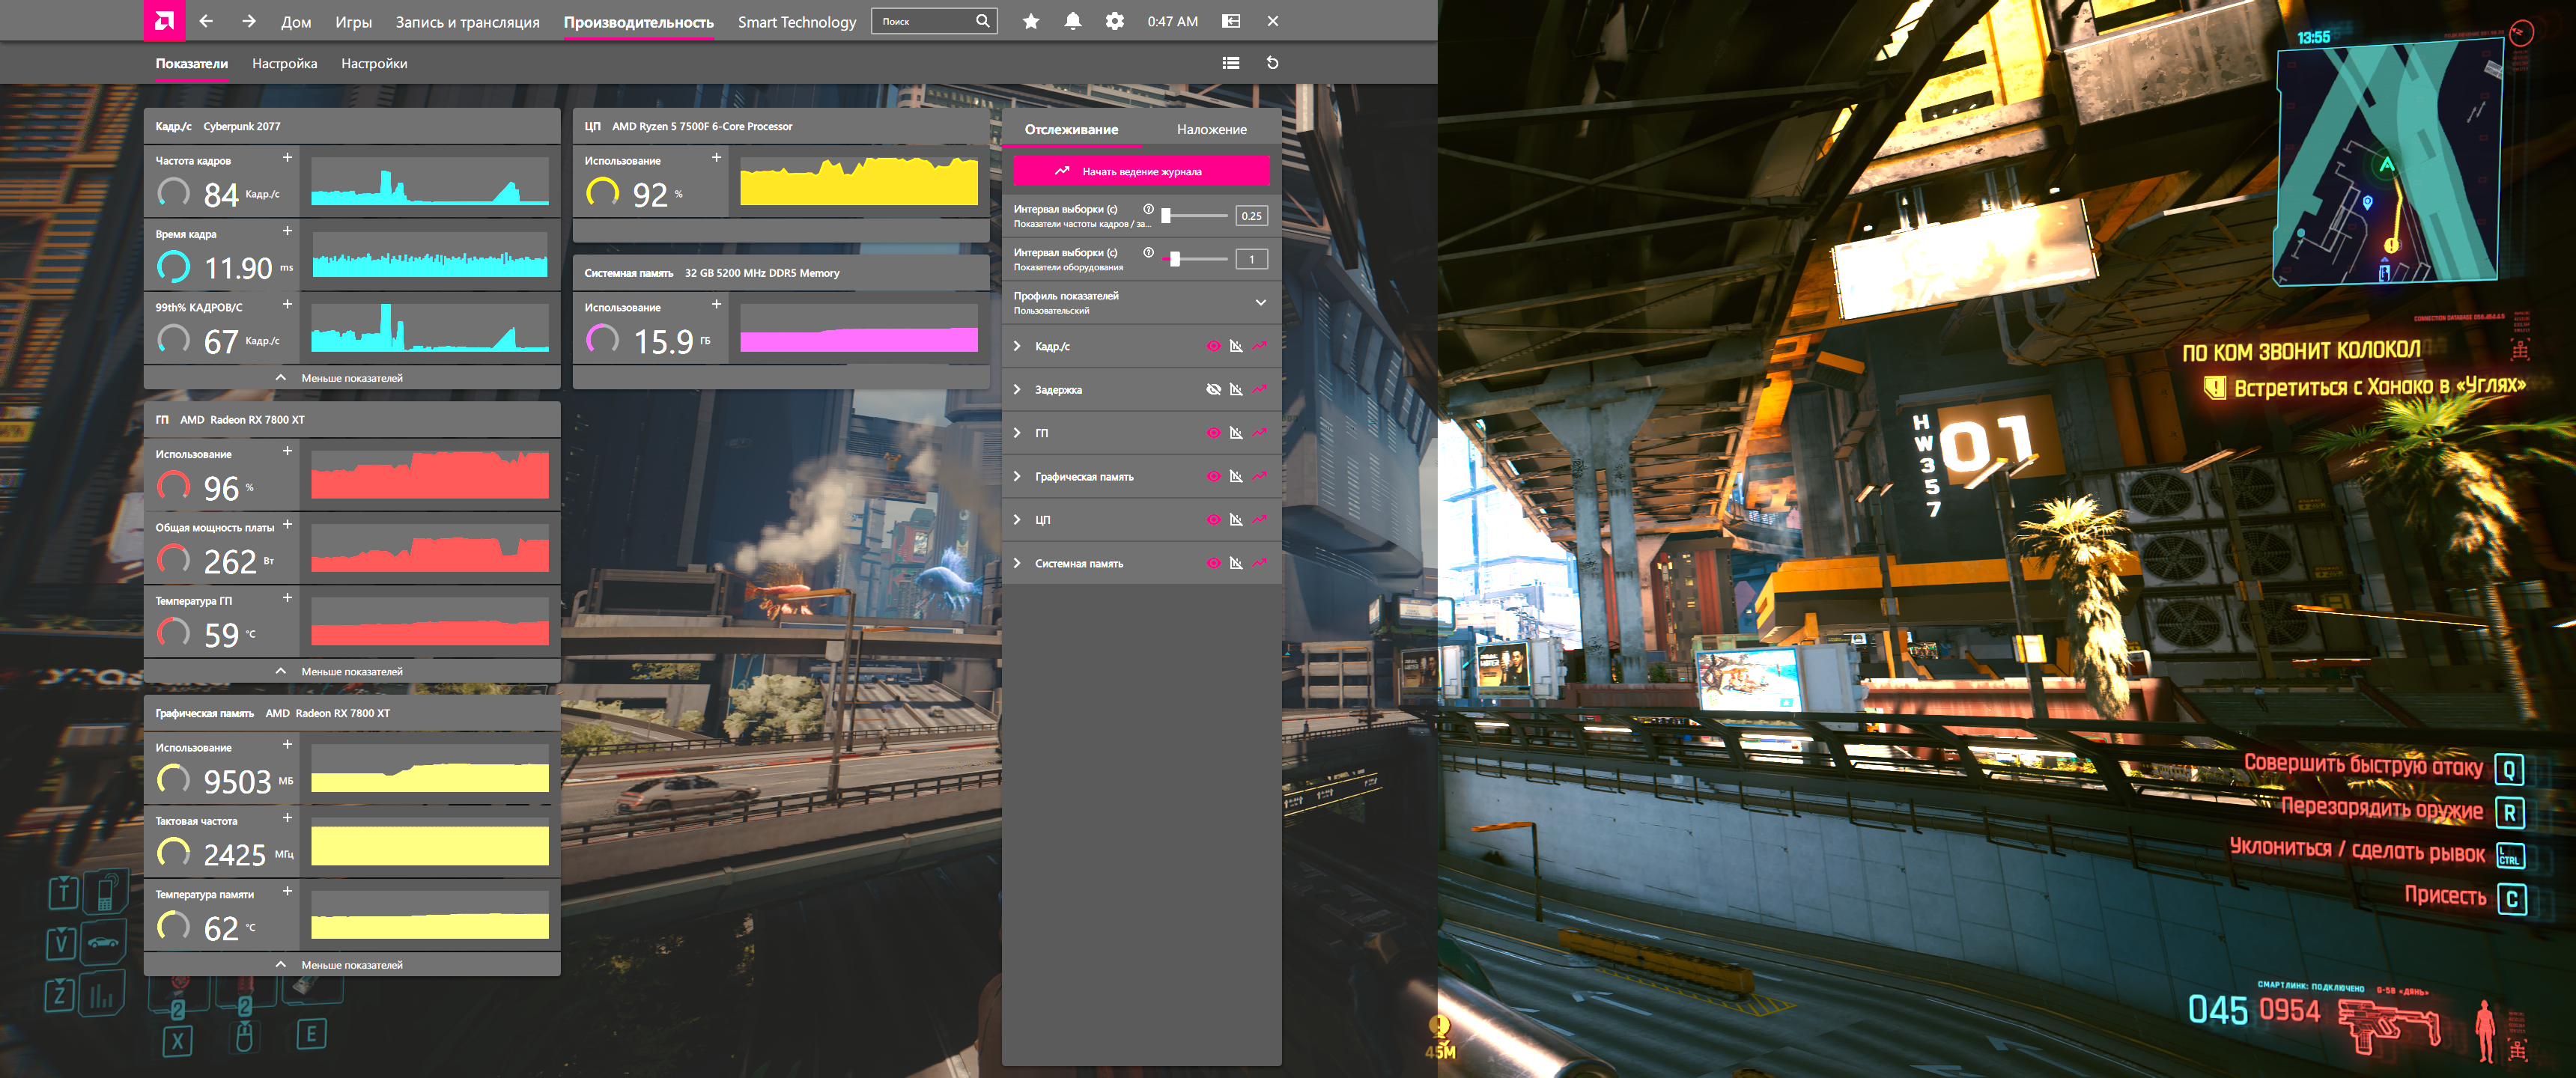The width and height of the screenshot is (2576, 1078).
Task: Switch to Наложение tab
Action: pyautogui.click(x=1211, y=130)
